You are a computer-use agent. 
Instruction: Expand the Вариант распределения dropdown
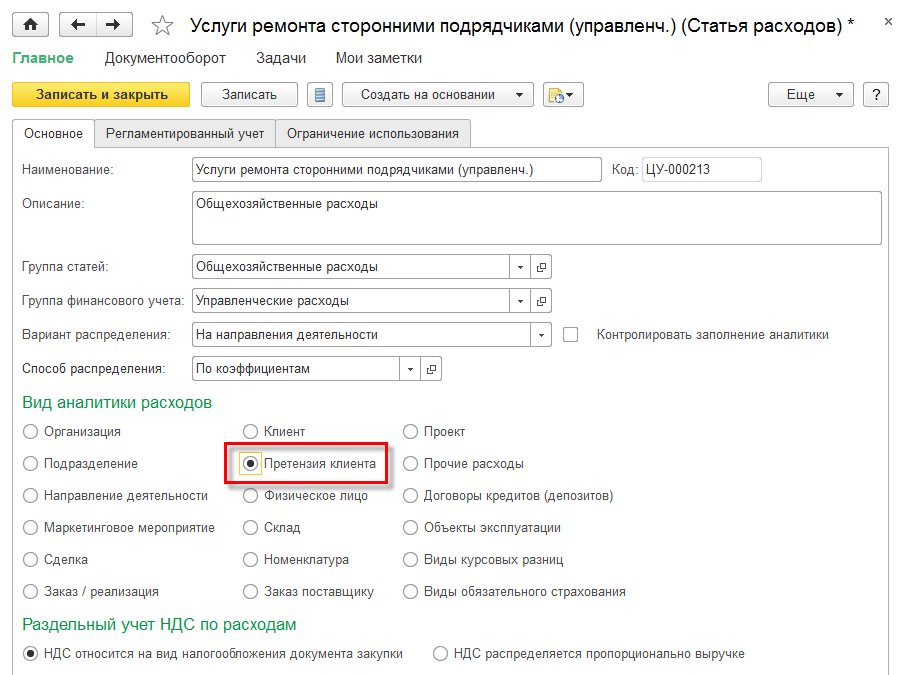541,335
